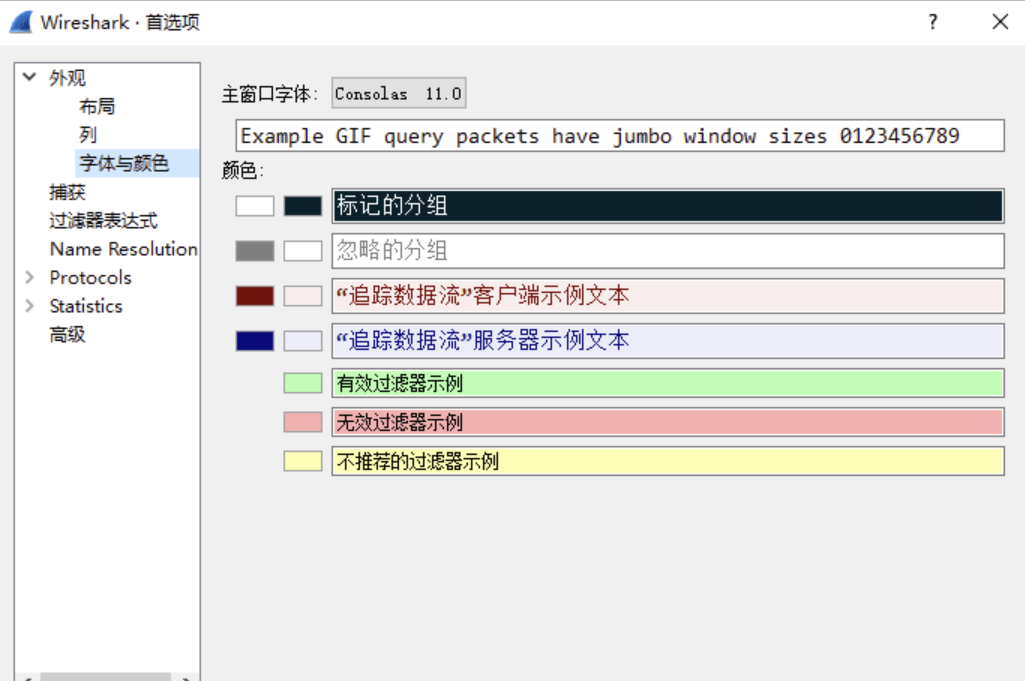Screen dimensions: 1025x681
Task: Click the horizontal scrollbar below the sidebar
Action: coord(105,676)
